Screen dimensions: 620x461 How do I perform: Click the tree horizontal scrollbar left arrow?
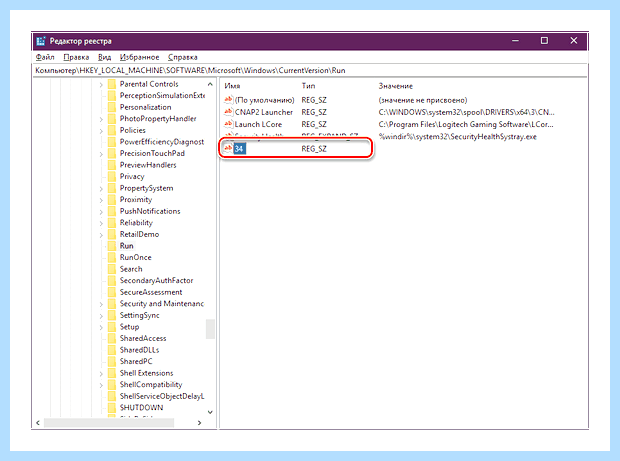(38, 423)
